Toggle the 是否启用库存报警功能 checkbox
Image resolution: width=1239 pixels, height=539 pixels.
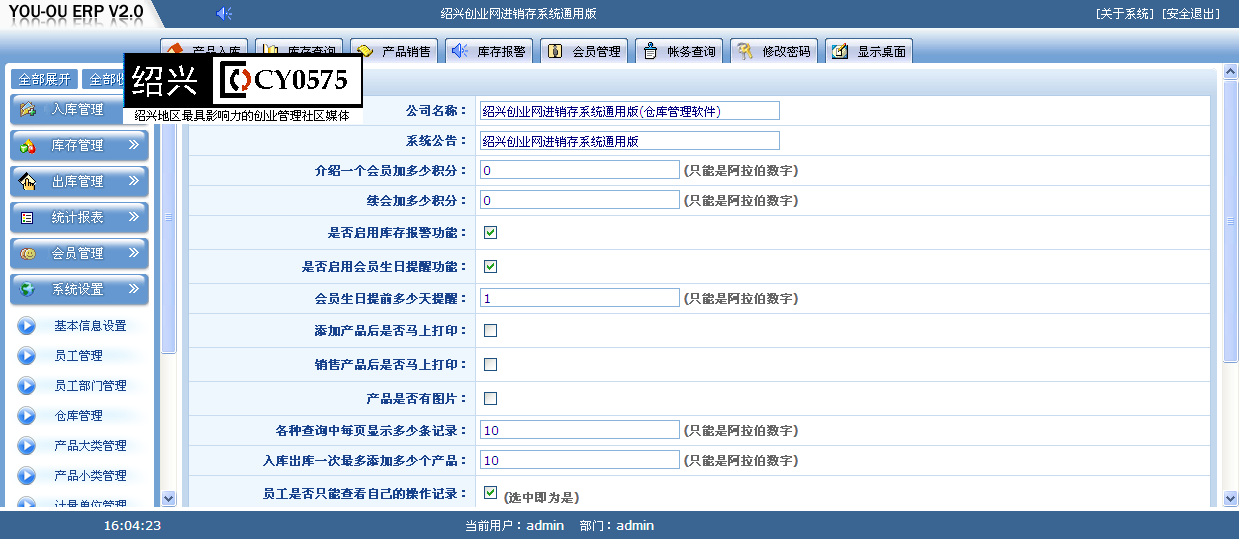click(490, 232)
